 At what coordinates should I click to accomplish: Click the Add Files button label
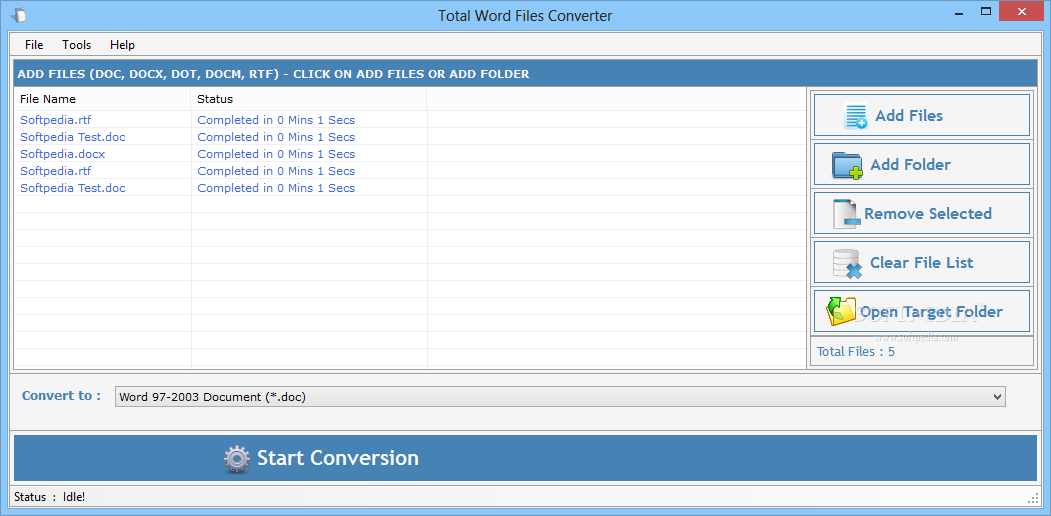pyautogui.click(x=909, y=116)
